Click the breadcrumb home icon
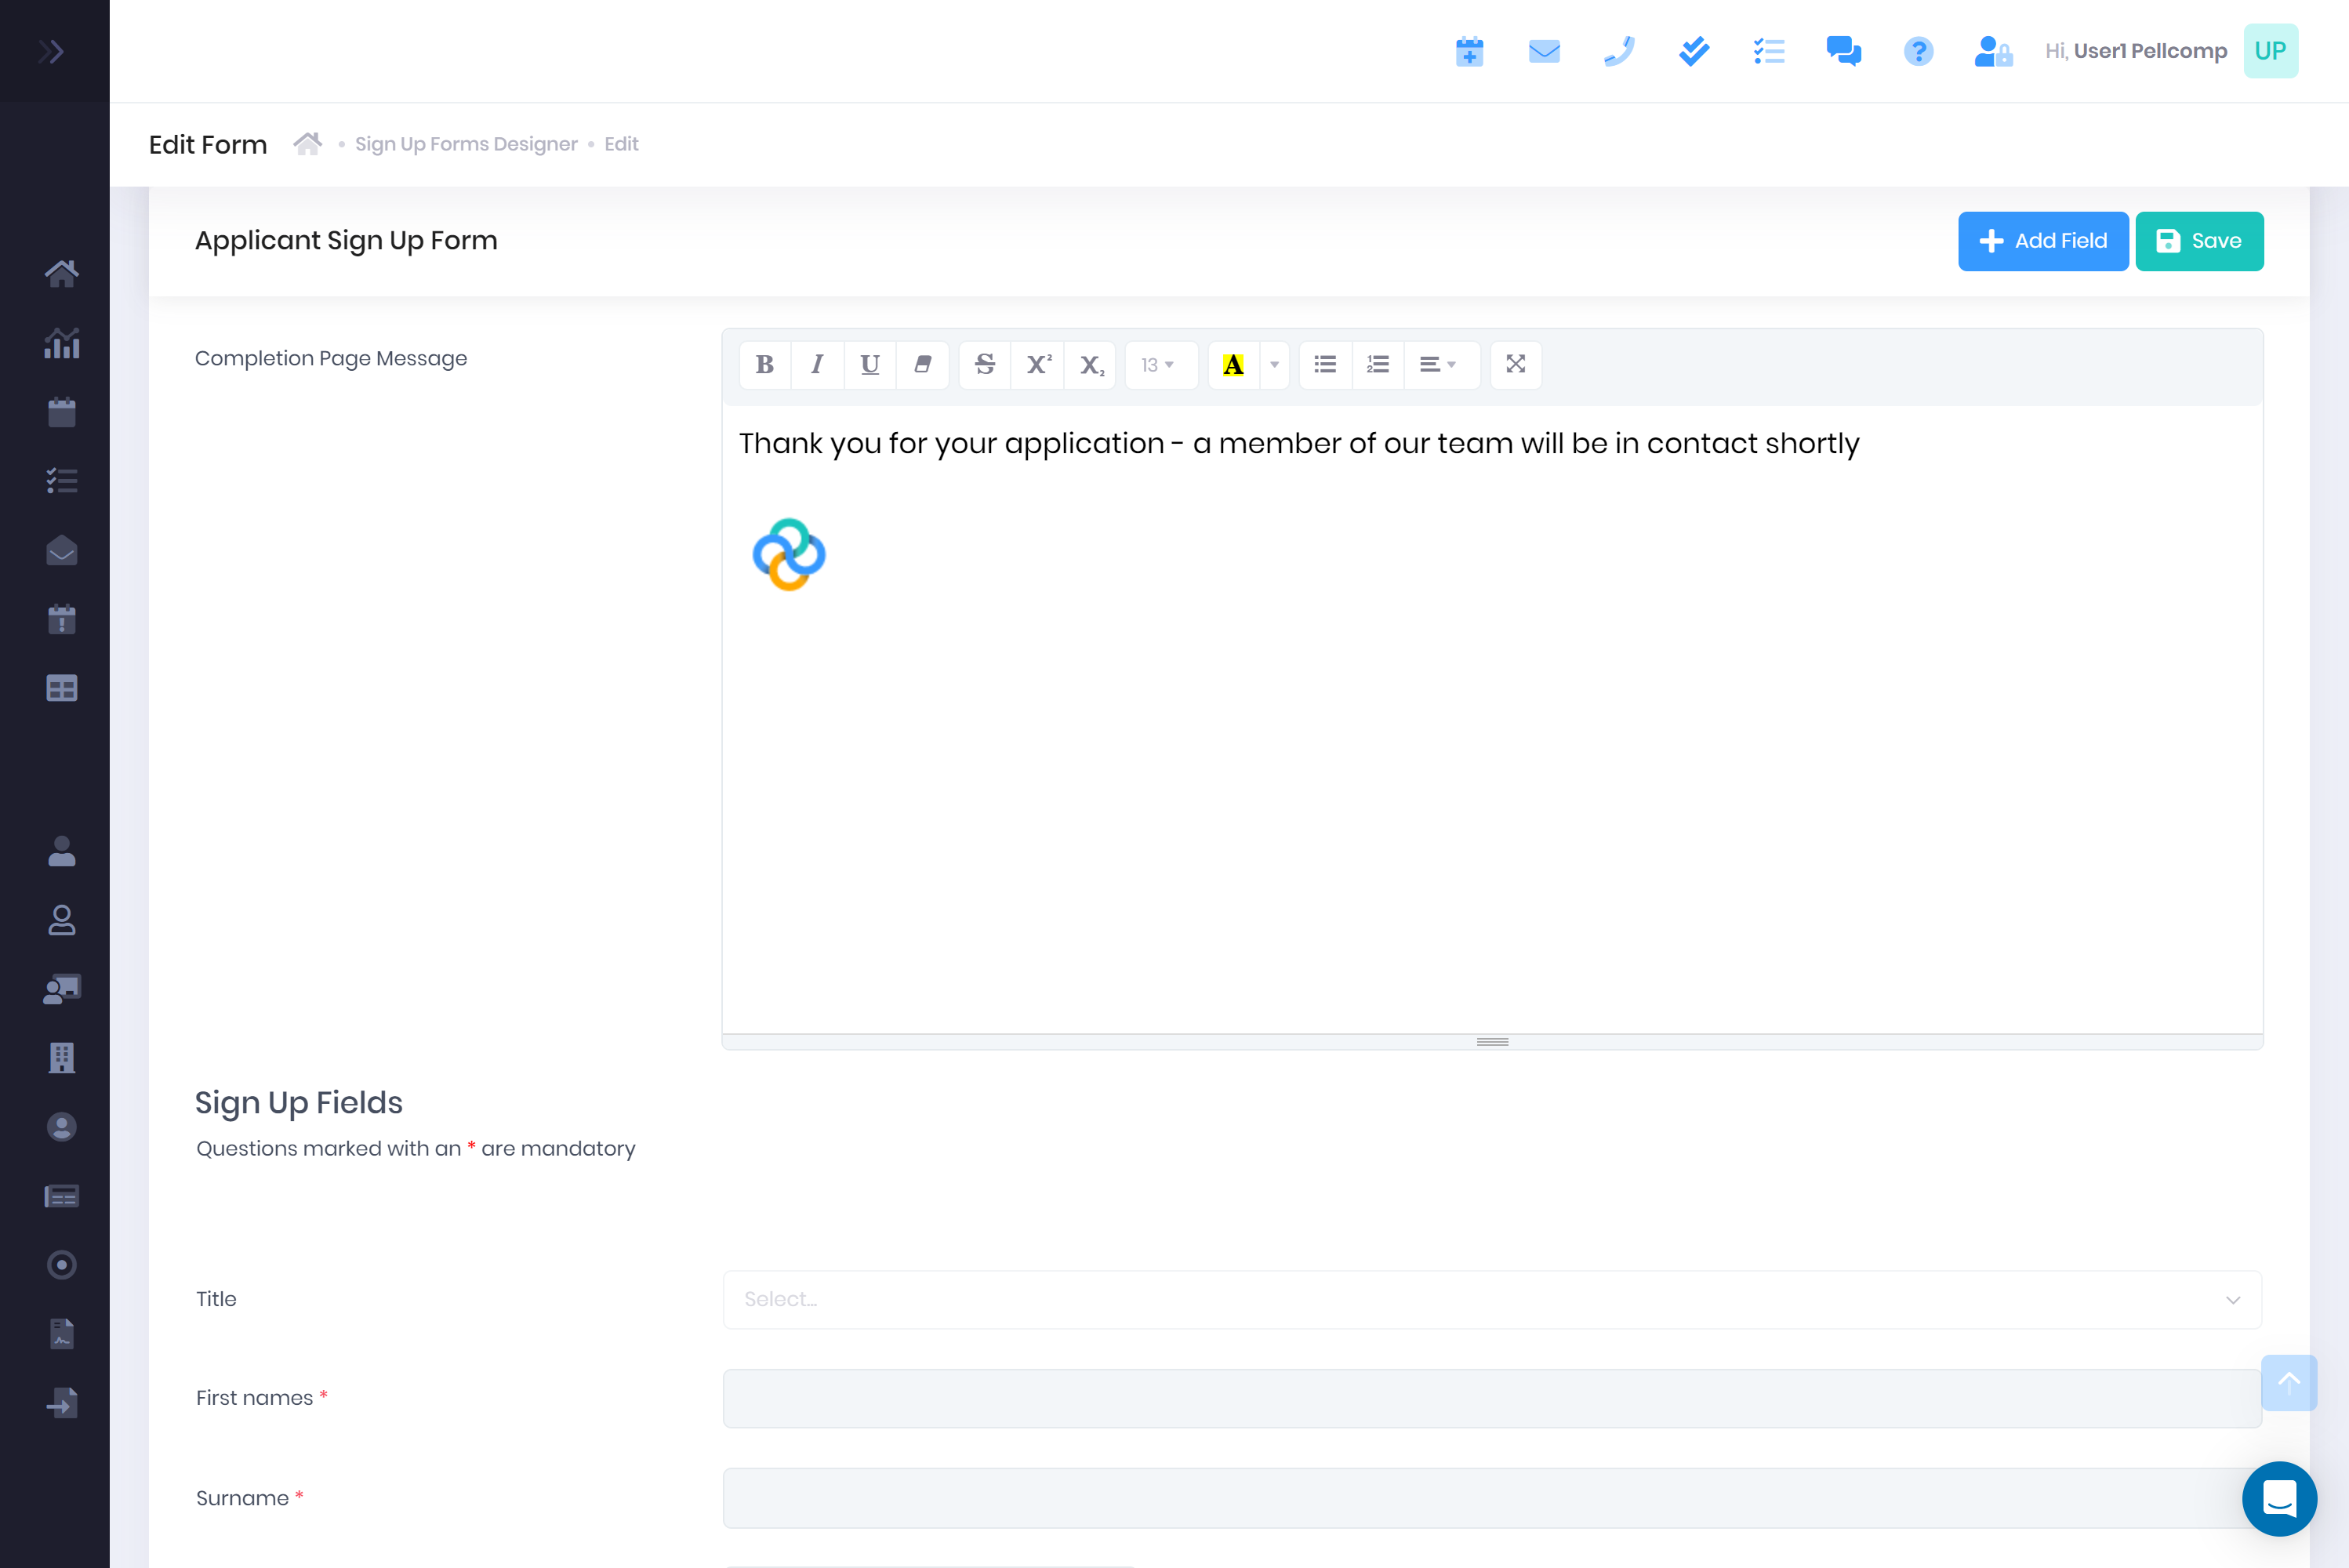 click(x=307, y=143)
